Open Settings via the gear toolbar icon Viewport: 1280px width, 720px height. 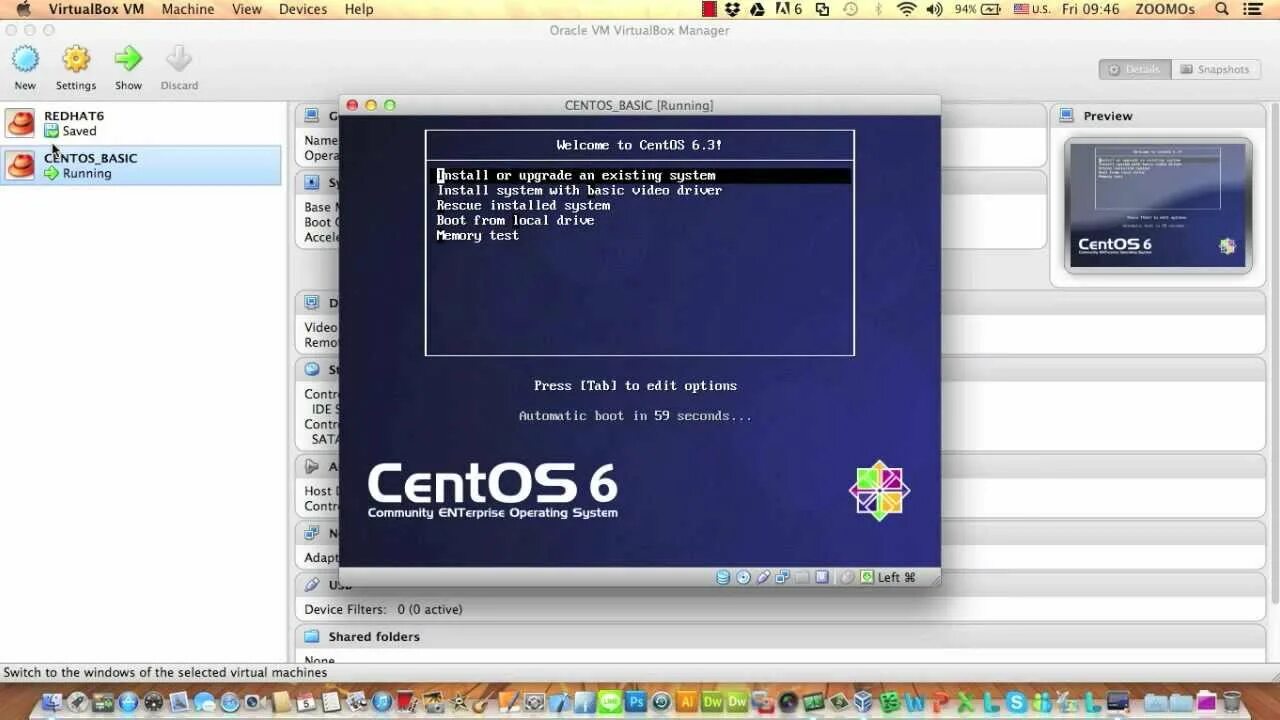(76, 59)
